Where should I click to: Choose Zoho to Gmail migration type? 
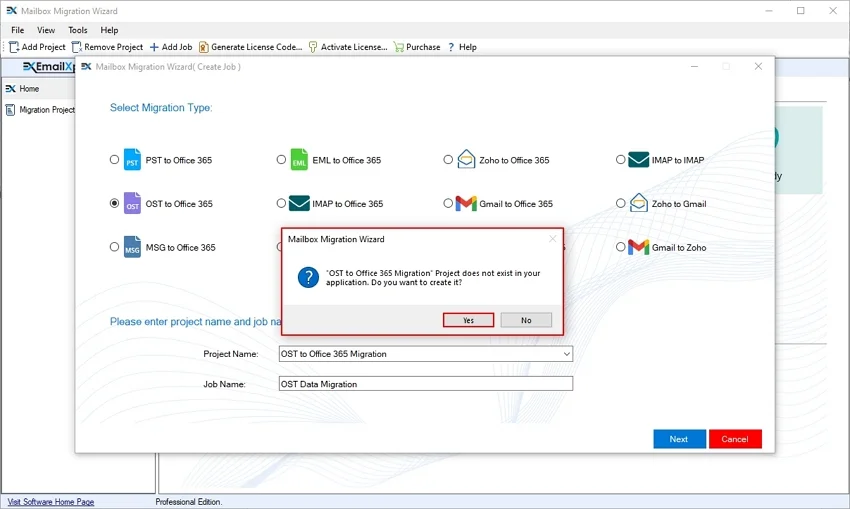[621, 204]
